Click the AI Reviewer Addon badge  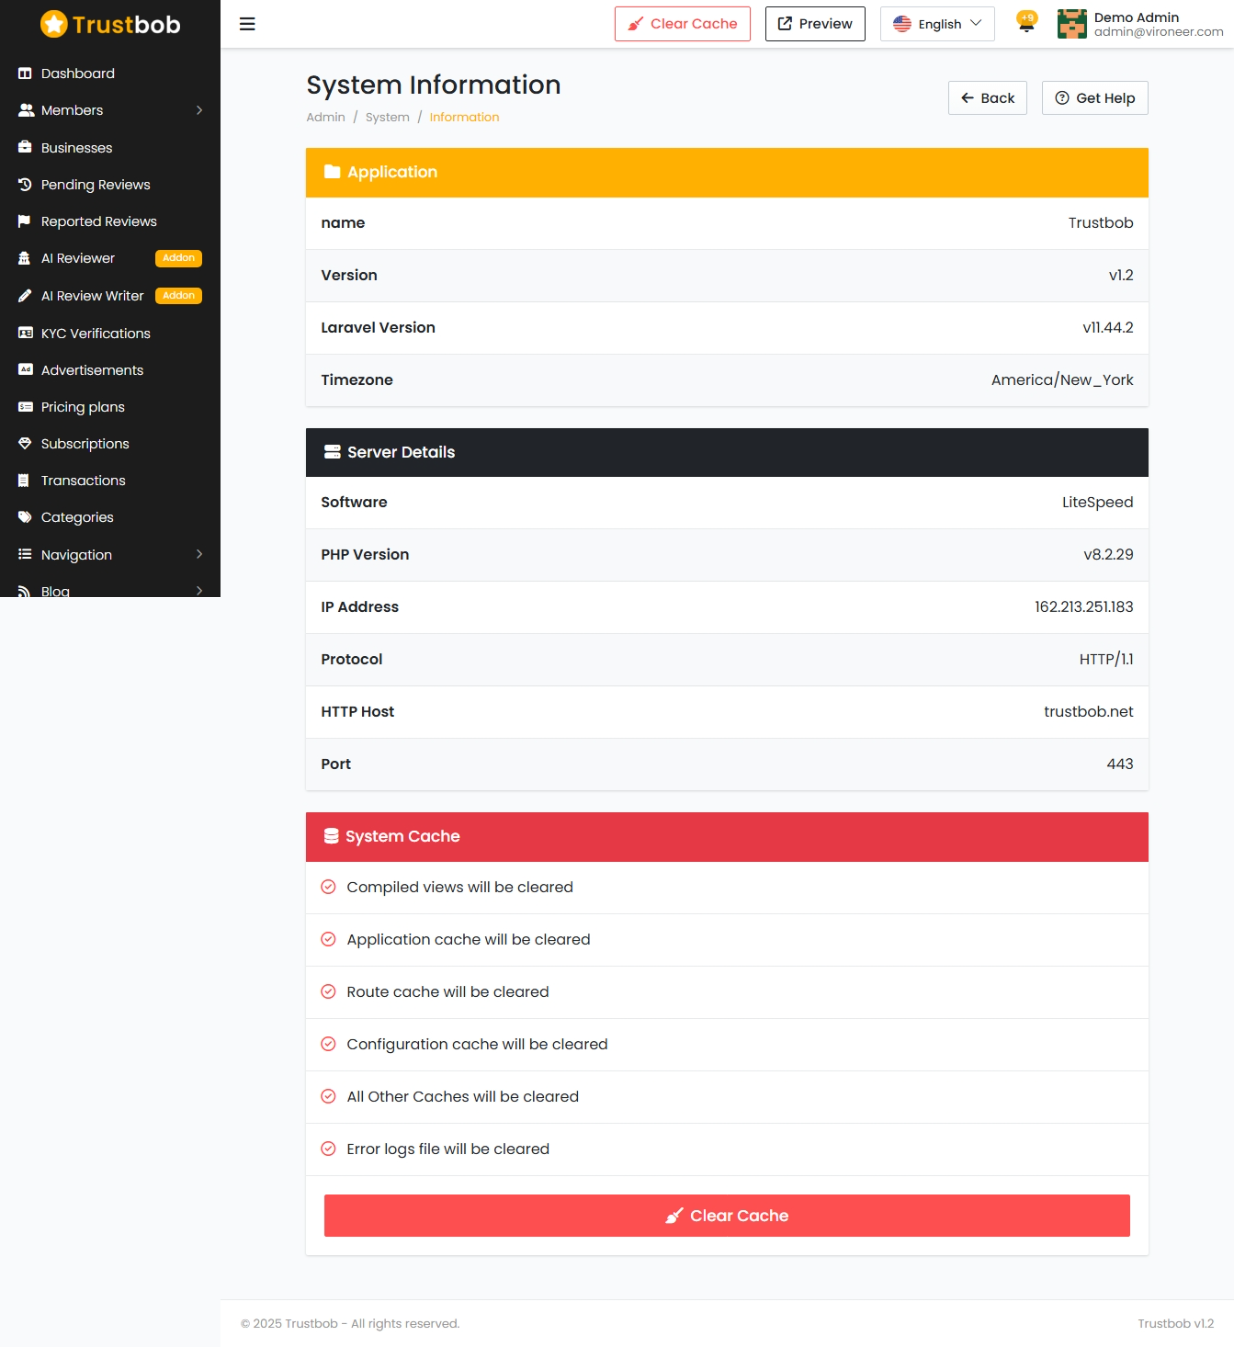[179, 258]
